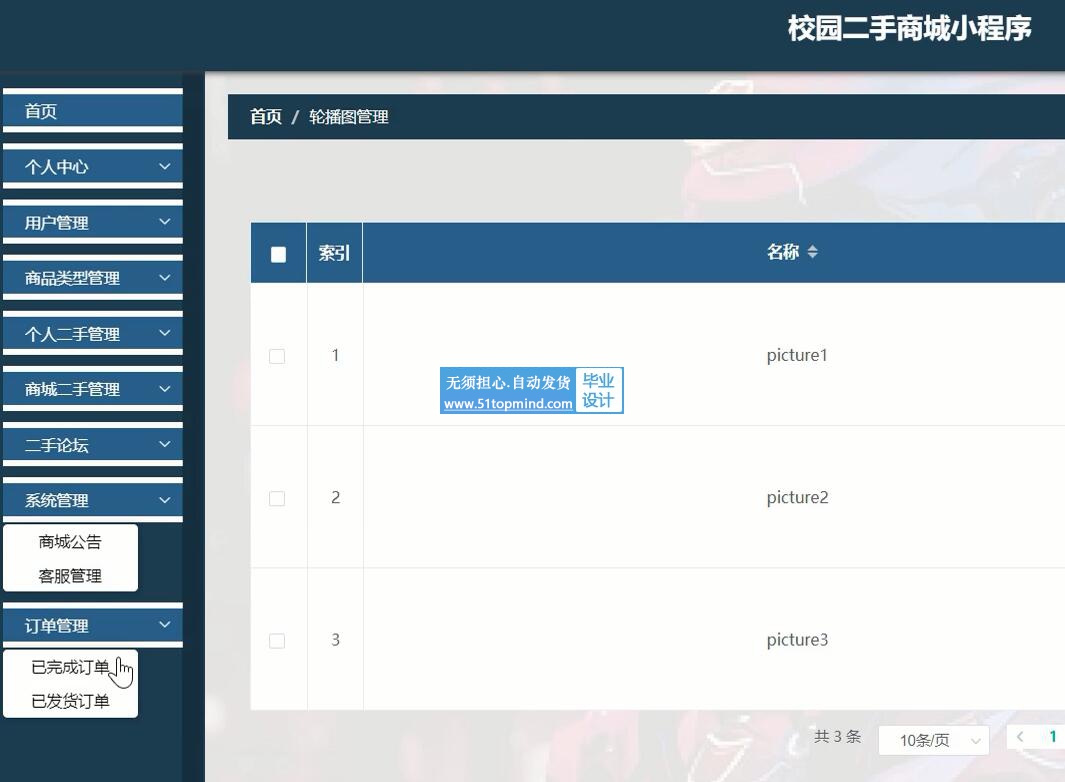
Task: Collapse the 系统管理 sidebar menu
Action: point(92,500)
